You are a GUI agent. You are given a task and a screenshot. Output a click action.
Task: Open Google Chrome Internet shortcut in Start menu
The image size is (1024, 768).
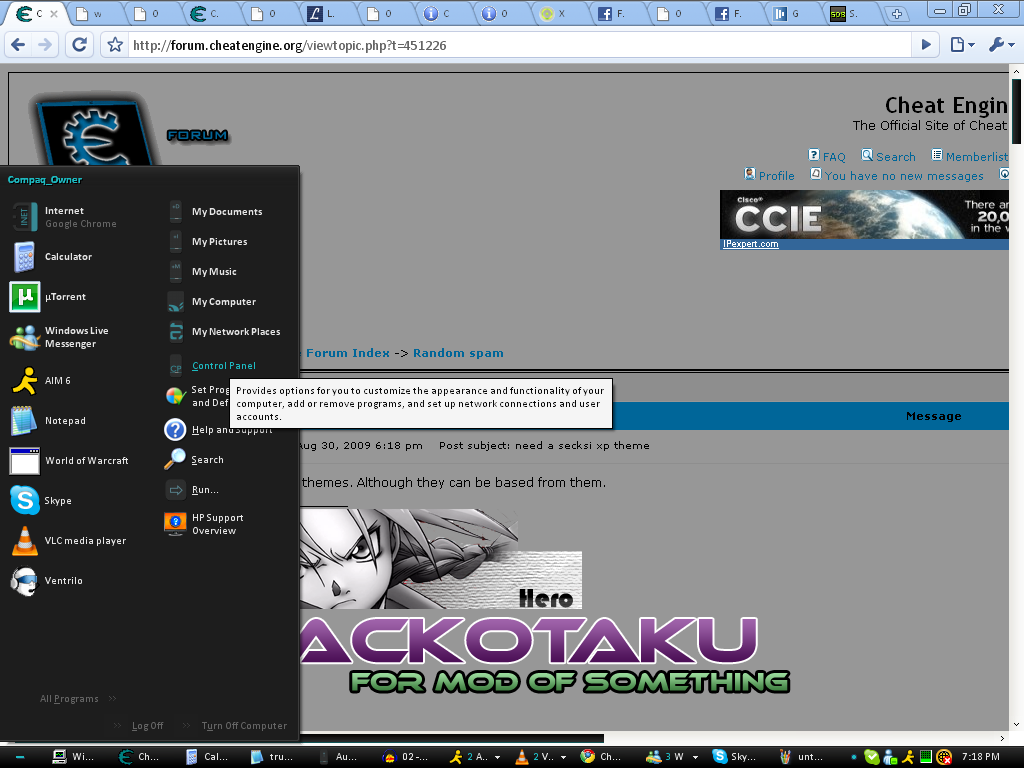point(65,217)
